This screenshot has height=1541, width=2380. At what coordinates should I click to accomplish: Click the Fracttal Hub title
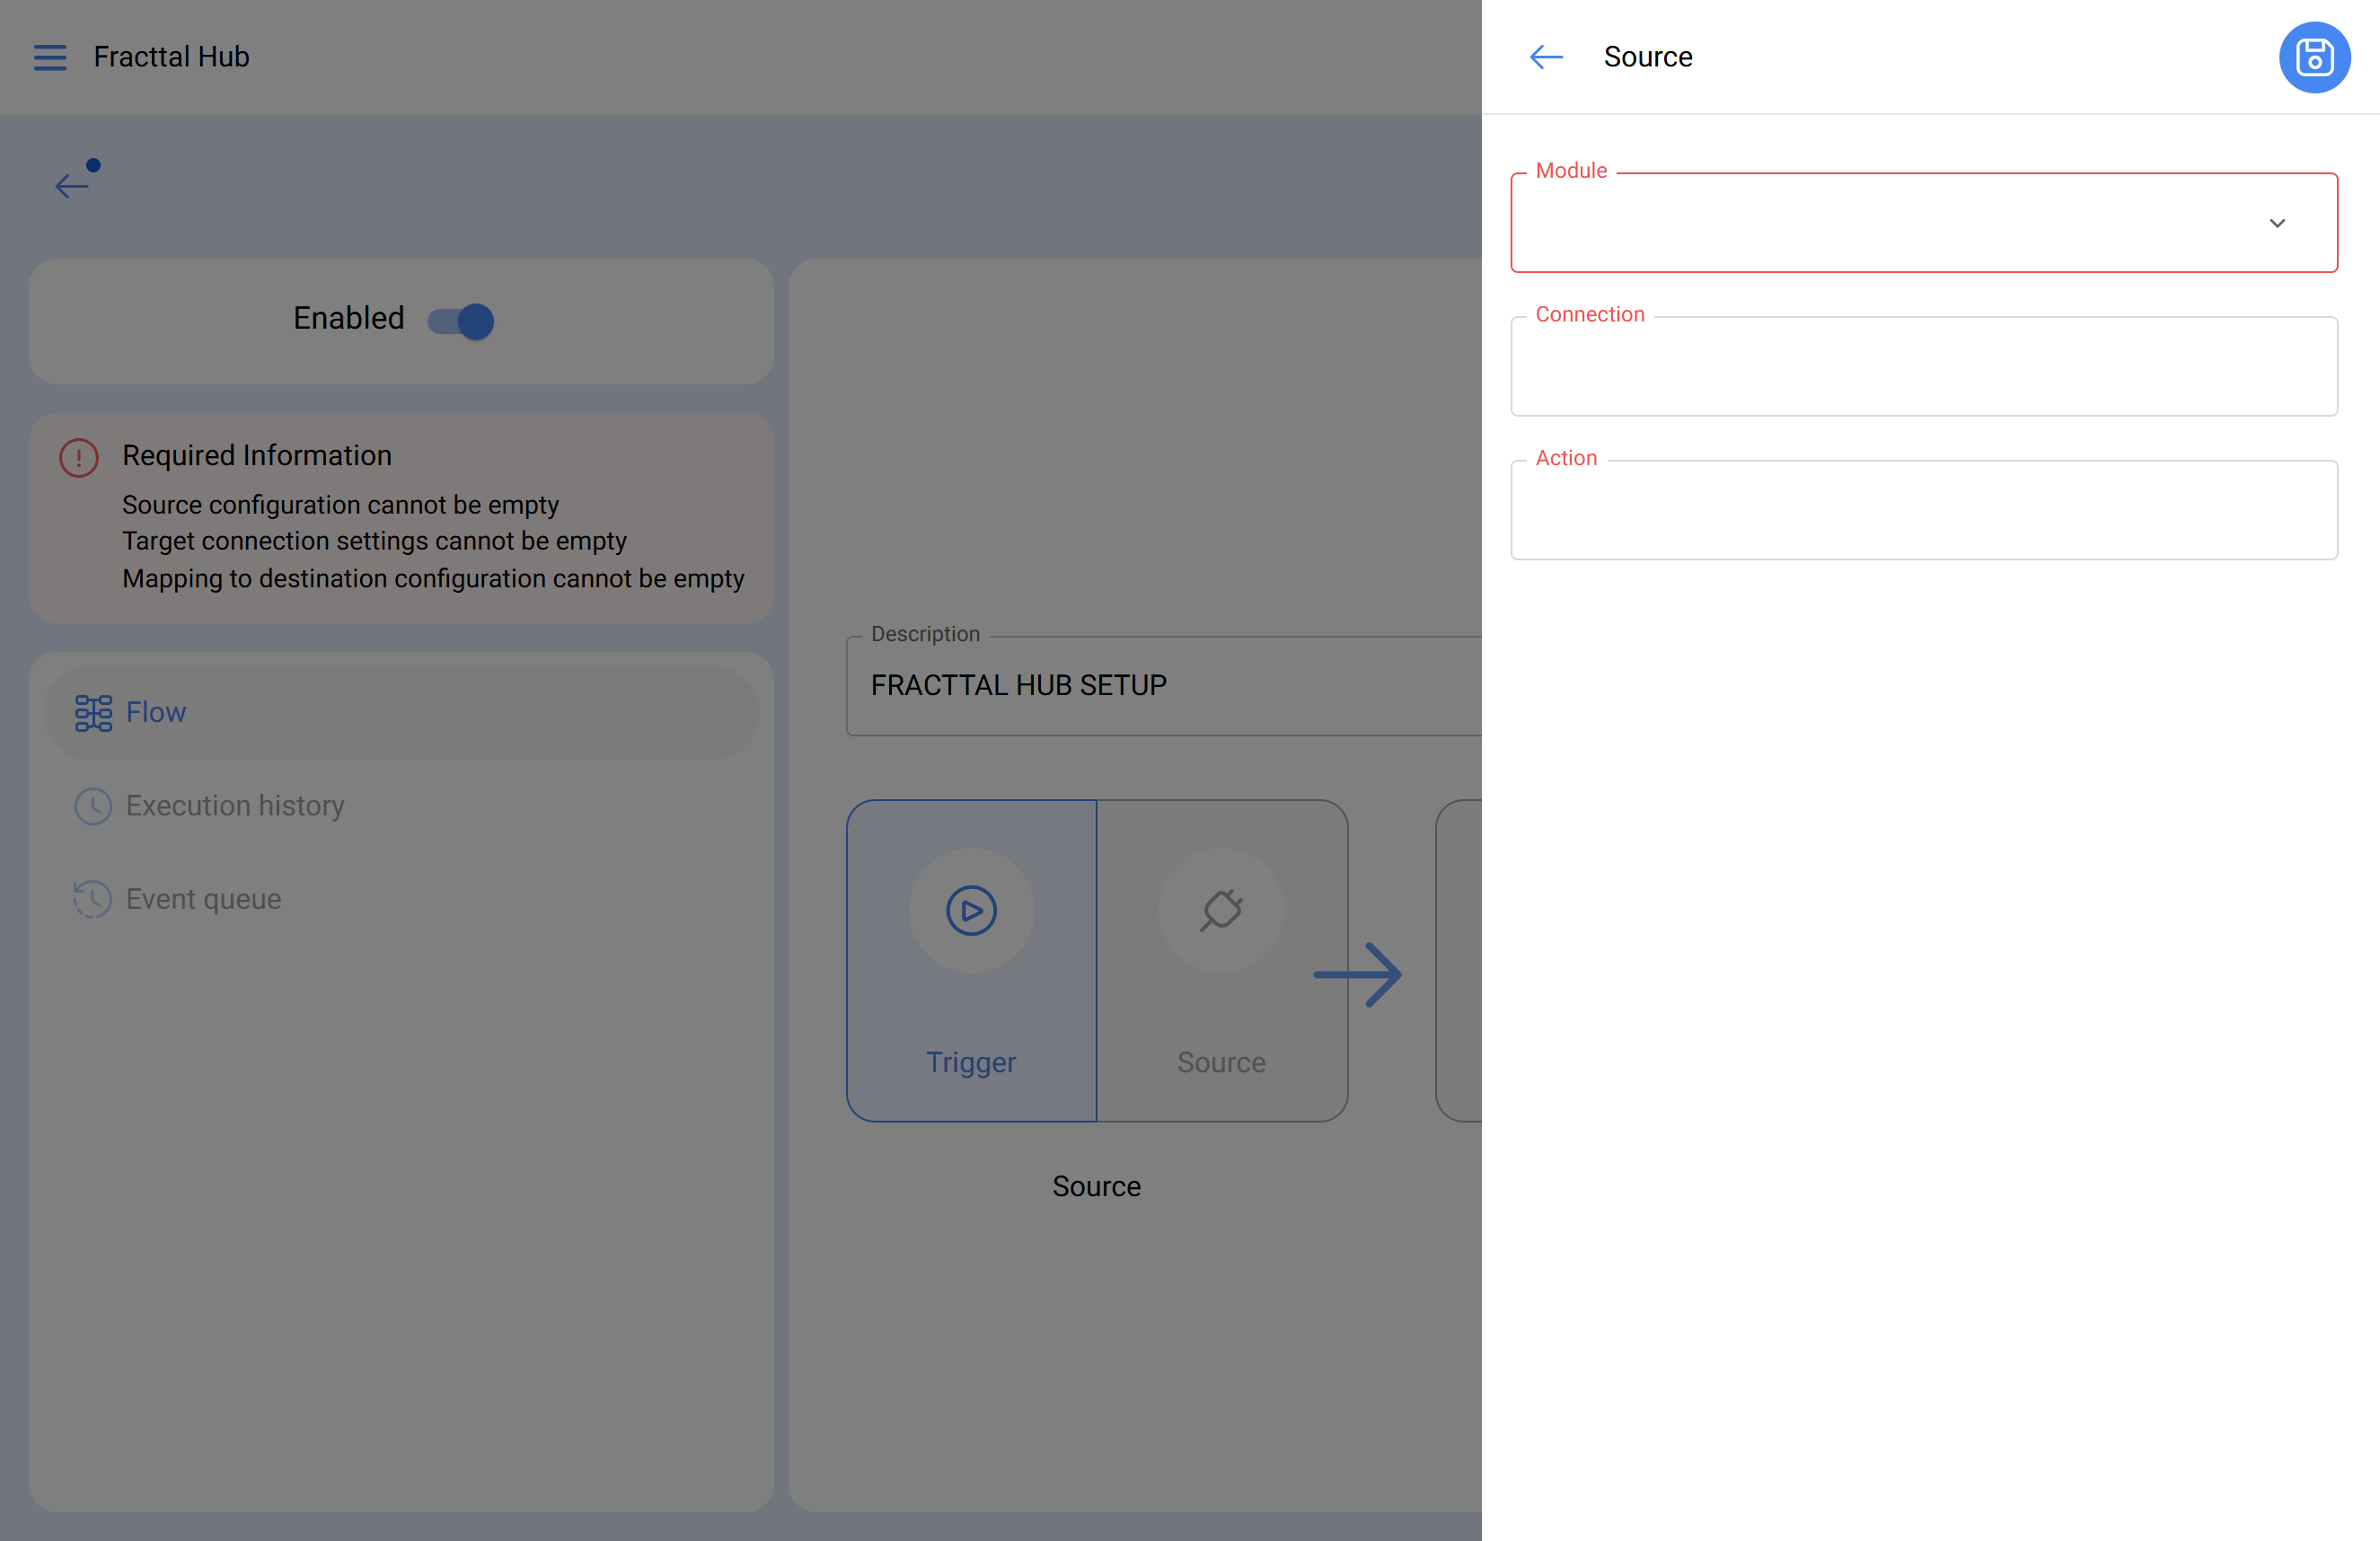tap(171, 57)
